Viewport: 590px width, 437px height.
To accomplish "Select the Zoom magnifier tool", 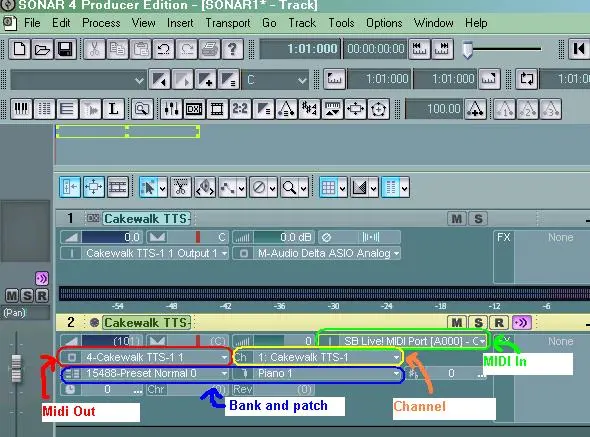I will [x=290, y=187].
